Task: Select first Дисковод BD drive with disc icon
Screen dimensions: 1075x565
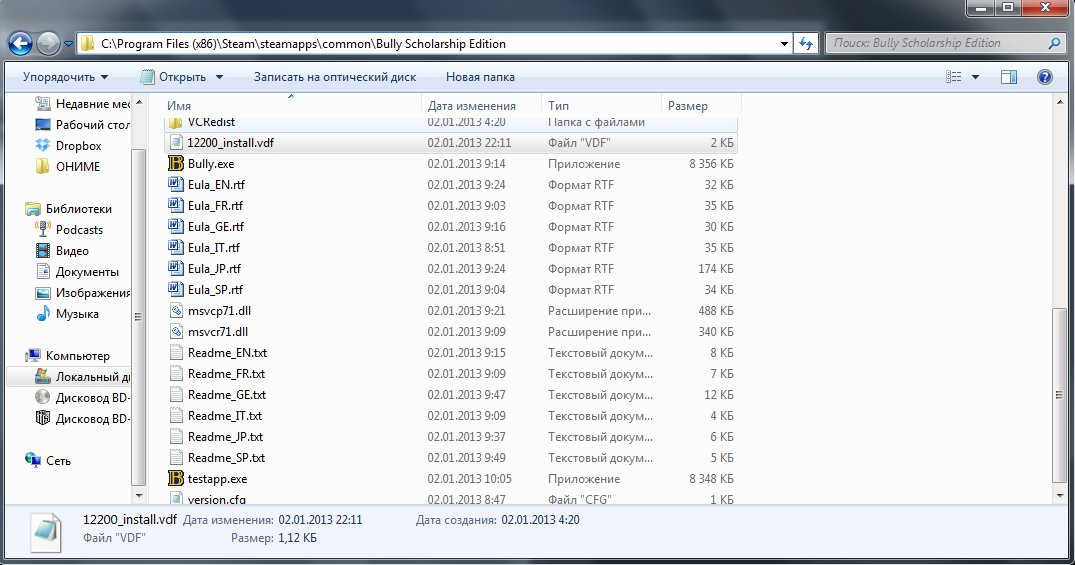Action: click(x=84, y=398)
